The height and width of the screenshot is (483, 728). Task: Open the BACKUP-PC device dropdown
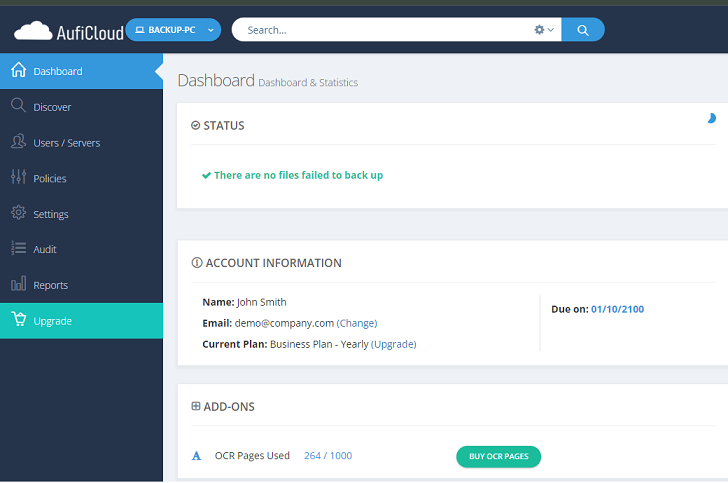tap(173, 30)
